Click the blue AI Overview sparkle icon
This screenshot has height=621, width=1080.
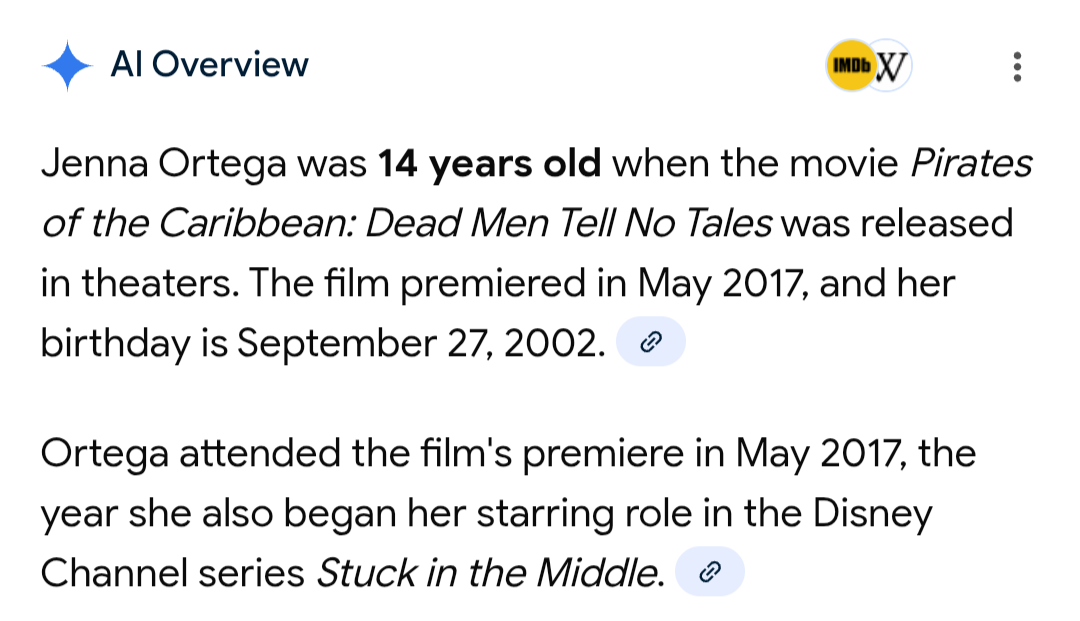tap(67, 66)
